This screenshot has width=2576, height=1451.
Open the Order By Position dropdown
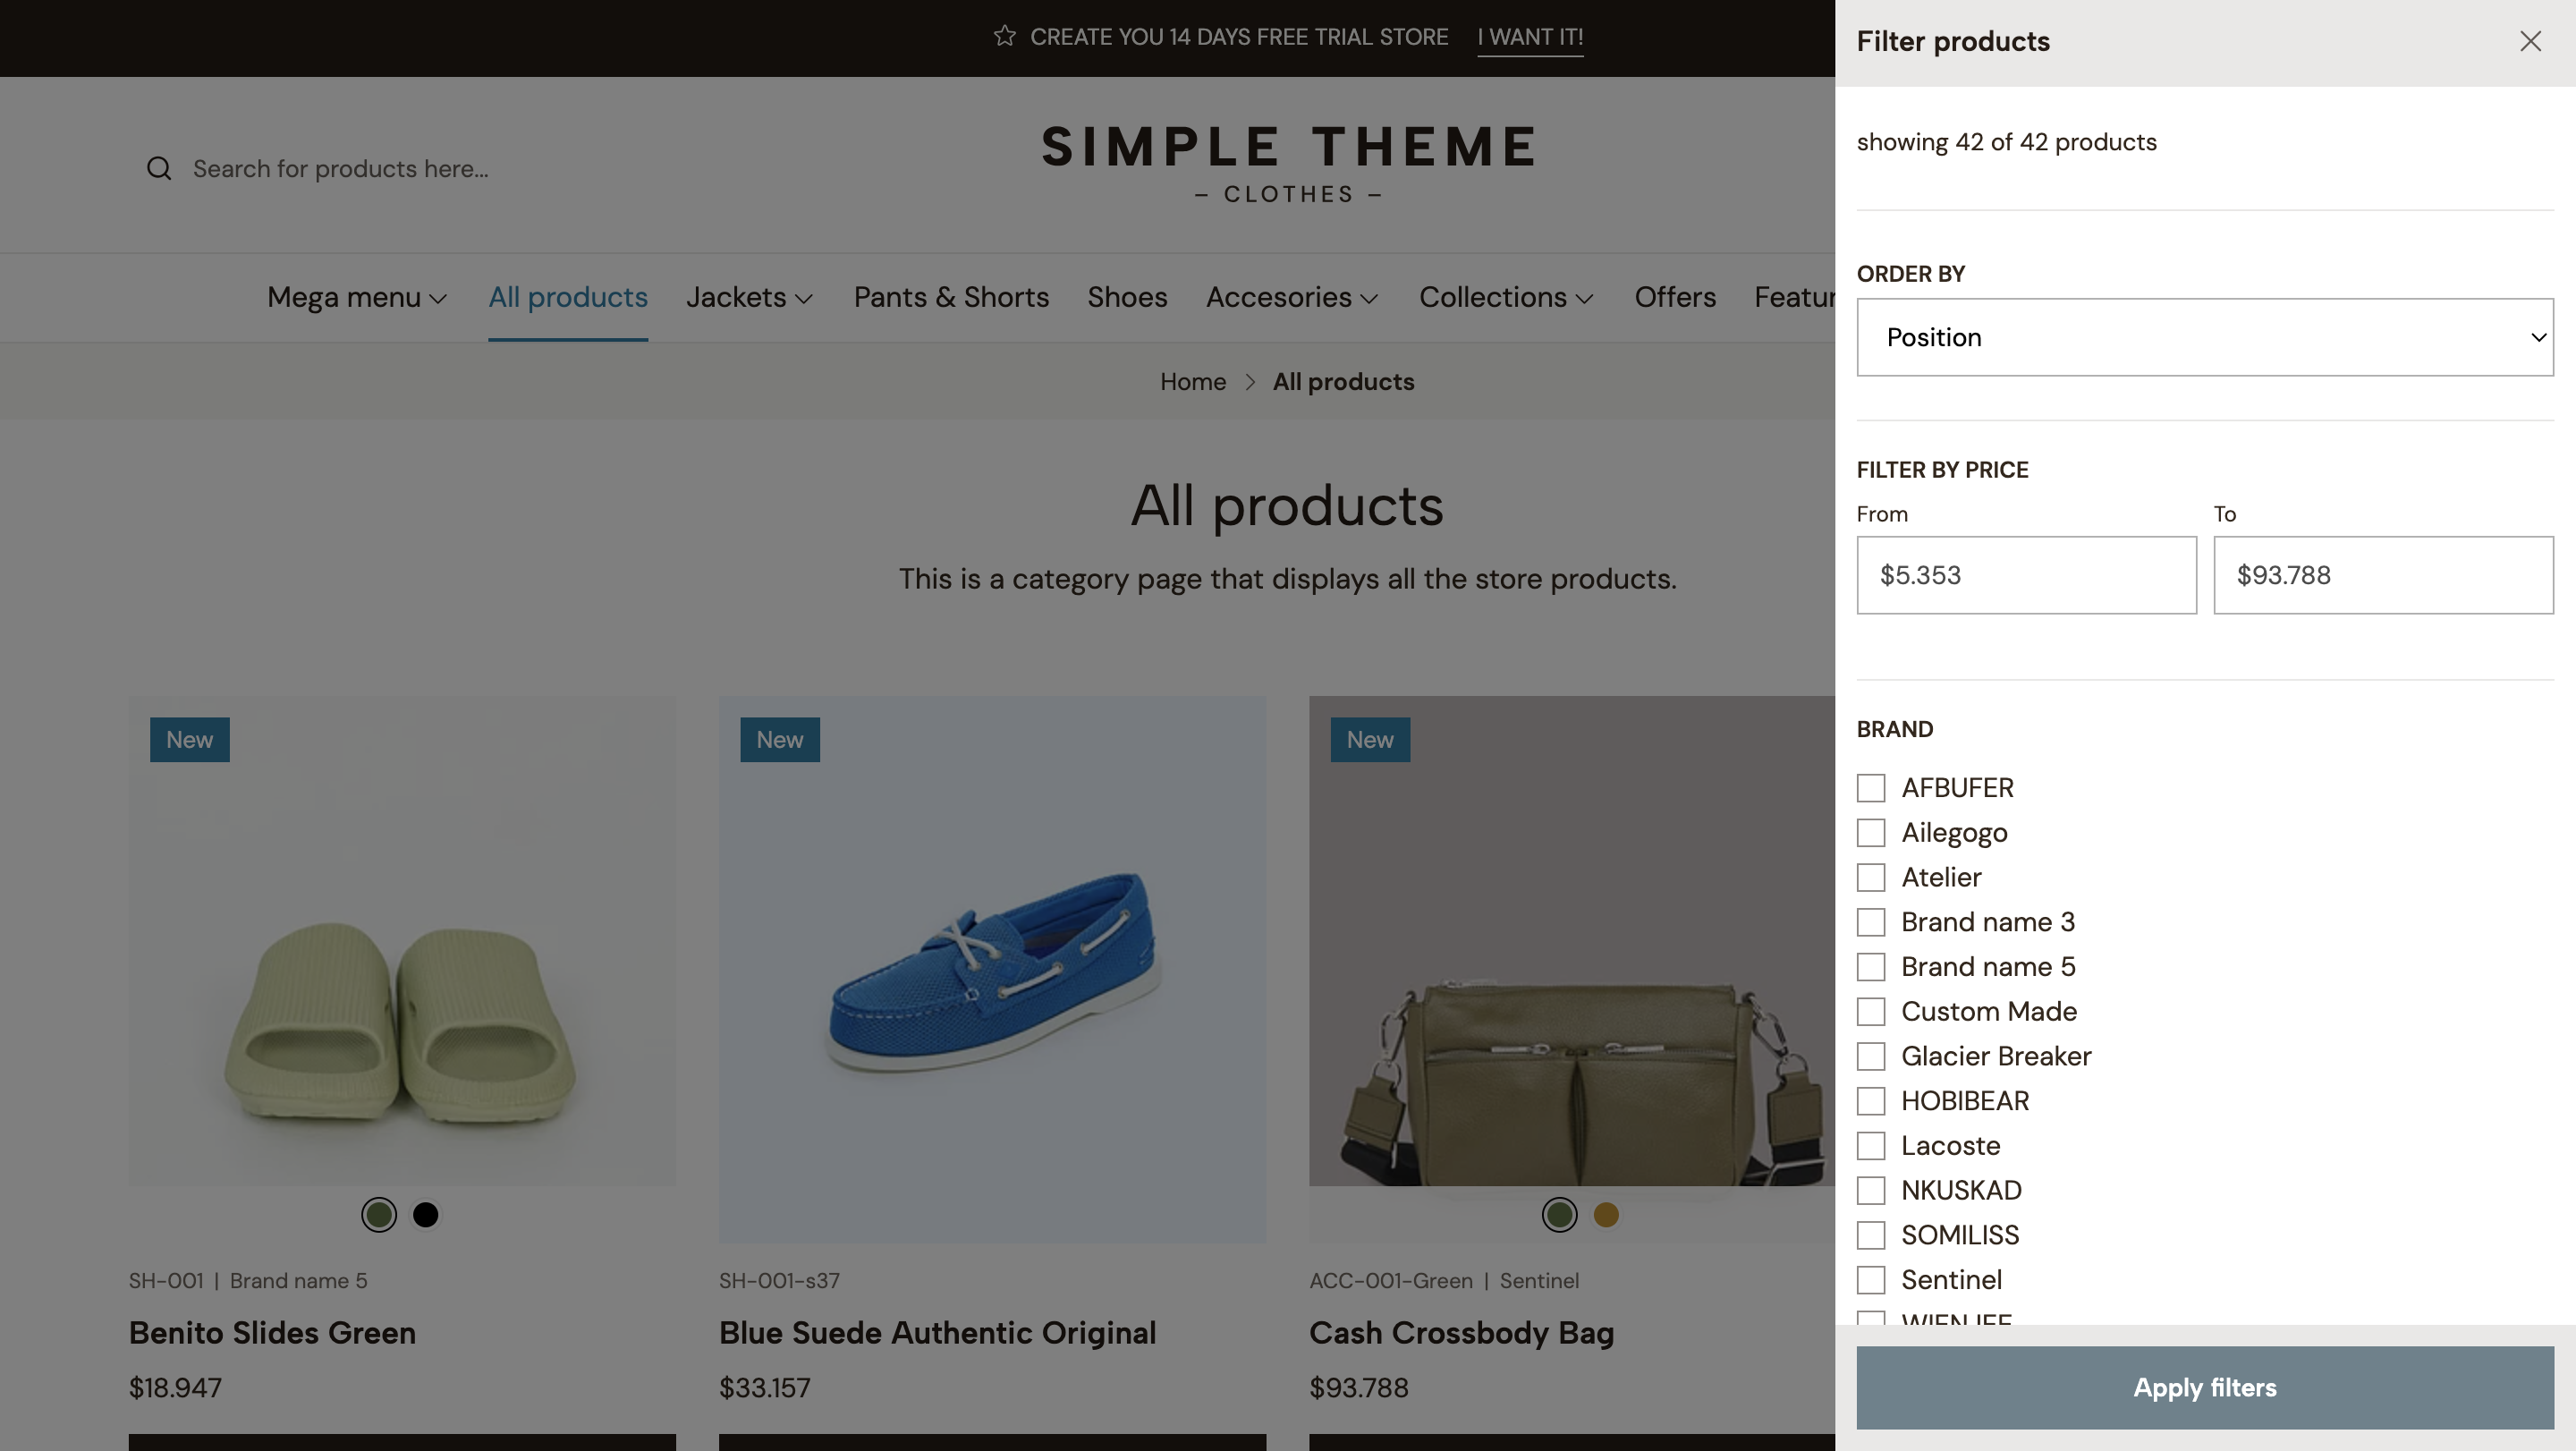pos(2204,337)
